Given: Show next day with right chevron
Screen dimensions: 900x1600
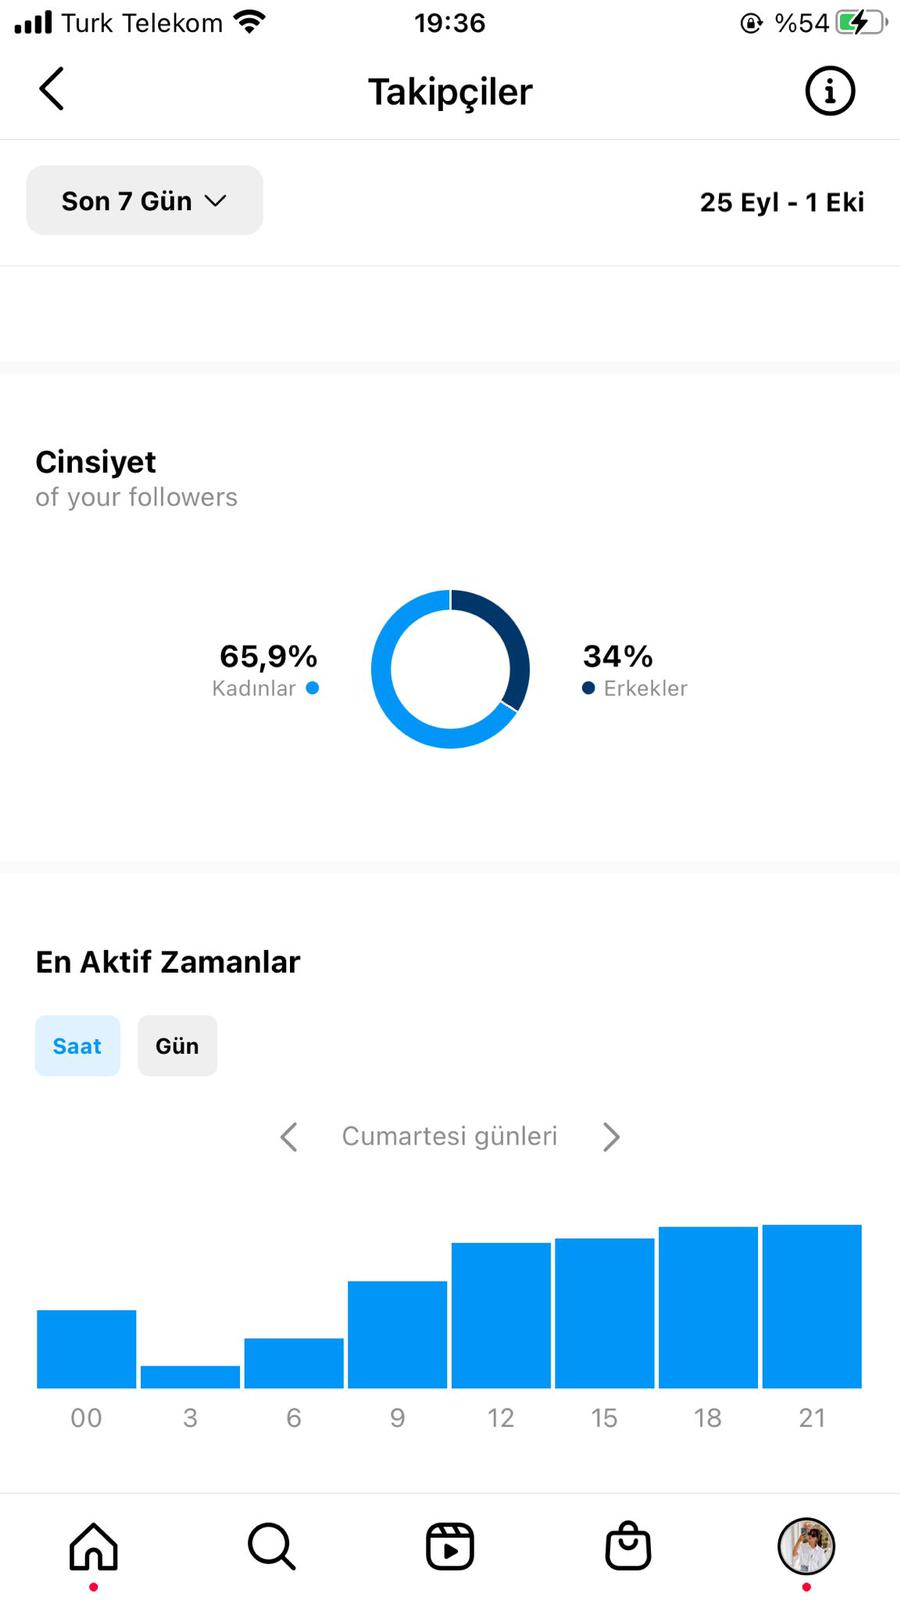Looking at the screenshot, I should pyautogui.click(x=611, y=1137).
